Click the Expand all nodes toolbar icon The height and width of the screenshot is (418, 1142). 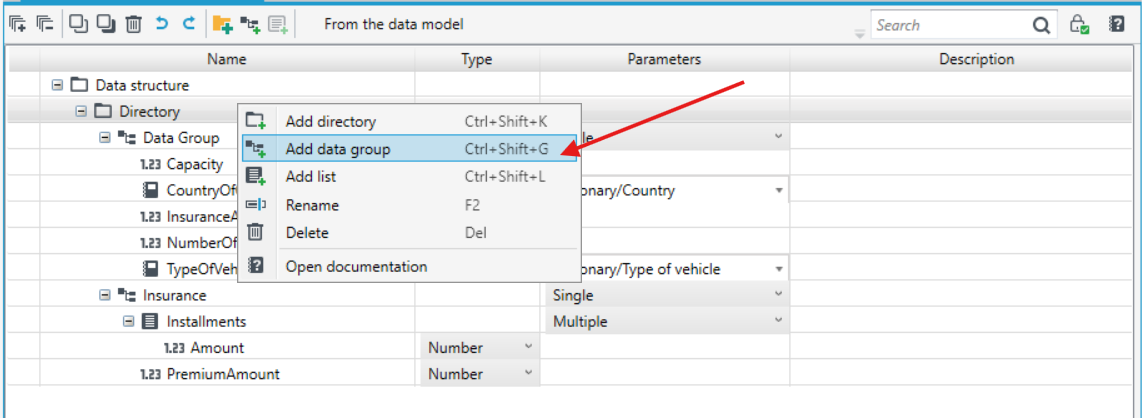coord(17,24)
